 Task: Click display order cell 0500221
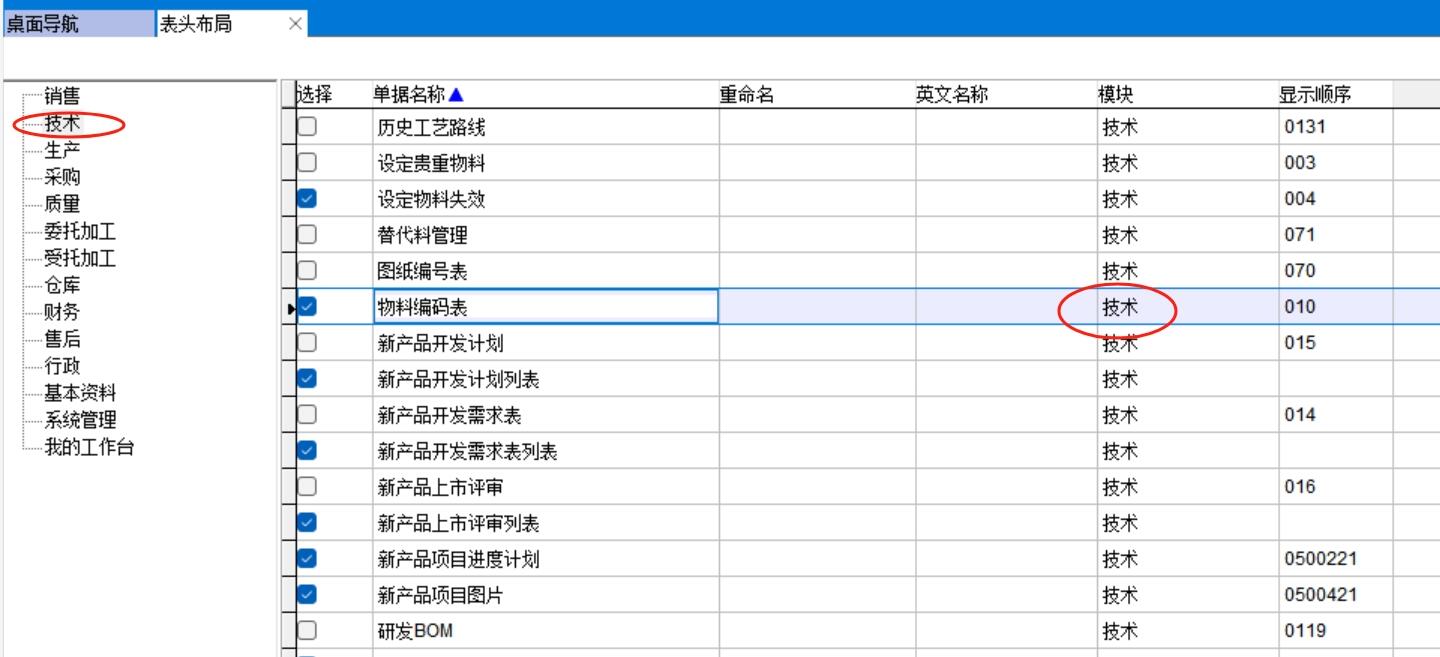pyautogui.click(x=1320, y=559)
